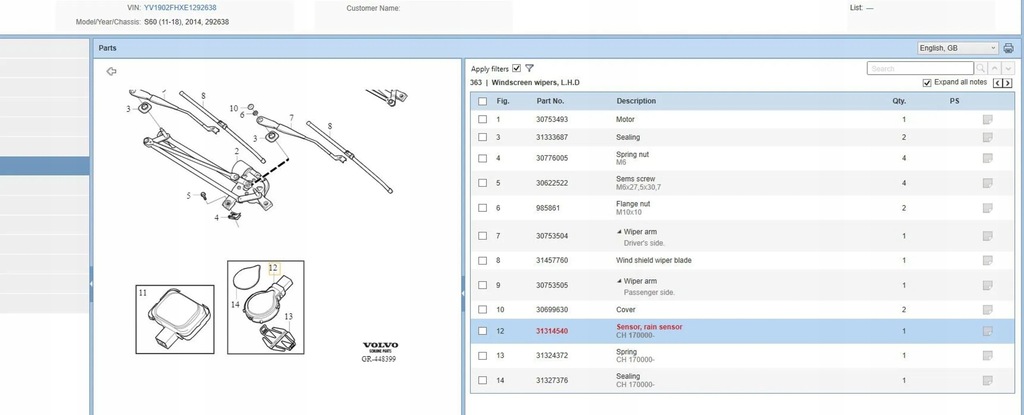Check the box for Flange nut row
Screen dimensions: 1024x415
482,208
